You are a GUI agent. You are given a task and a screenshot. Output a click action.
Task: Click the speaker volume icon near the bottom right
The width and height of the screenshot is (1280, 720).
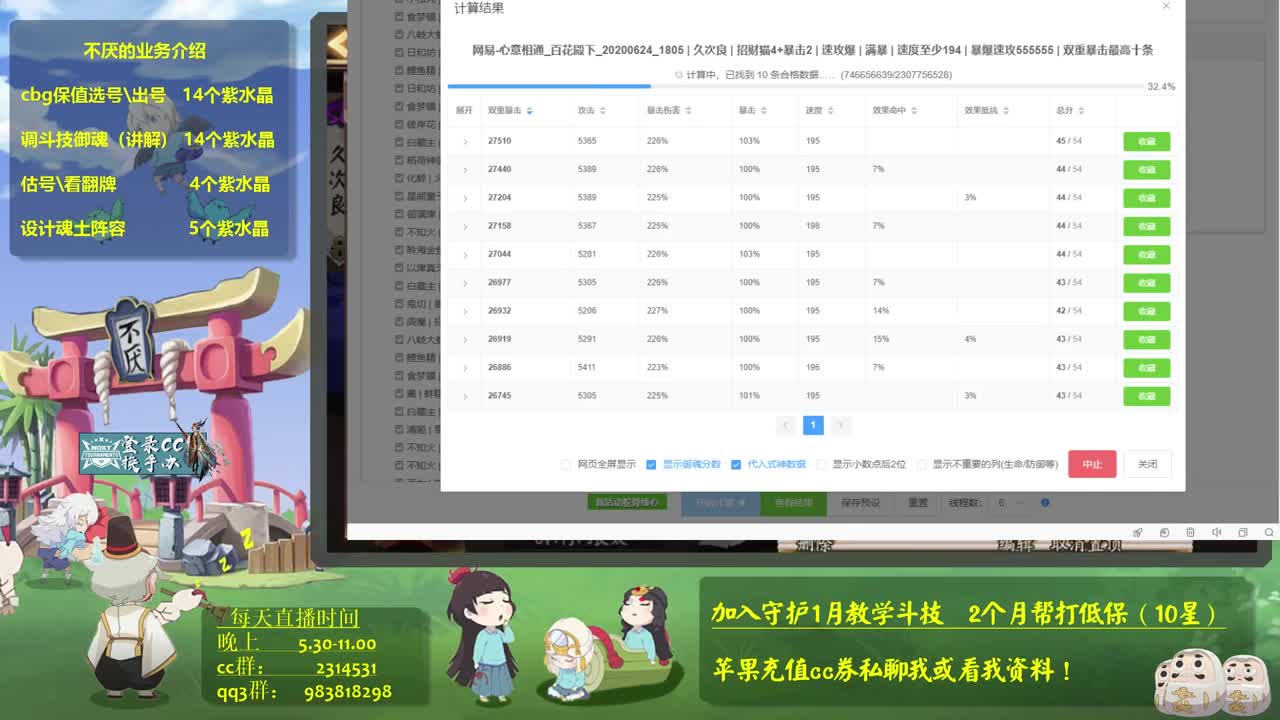pos(1218,533)
